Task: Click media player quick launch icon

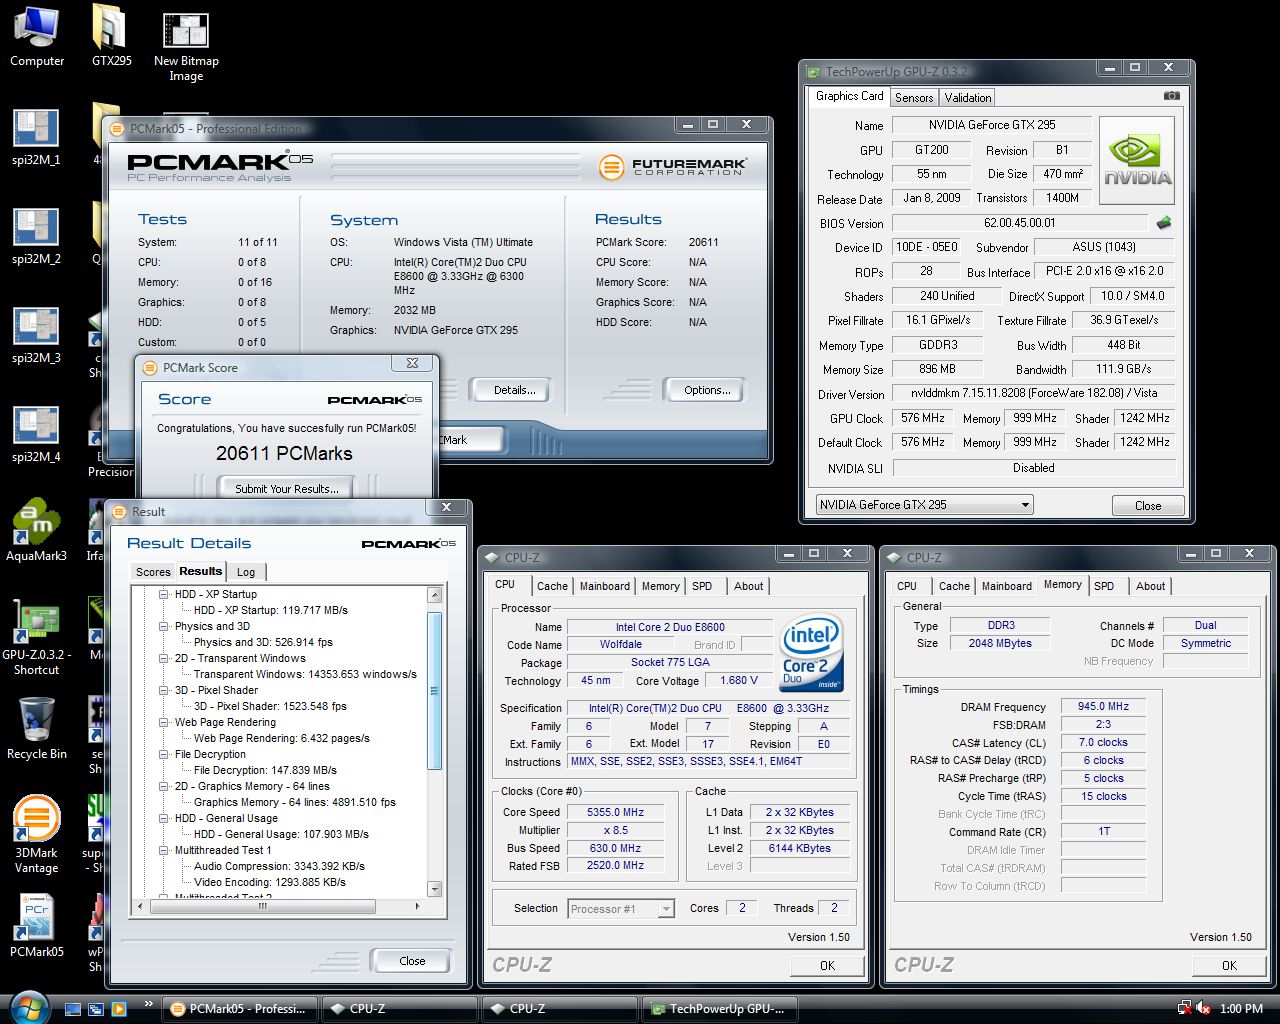Action: click(118, 1009)
